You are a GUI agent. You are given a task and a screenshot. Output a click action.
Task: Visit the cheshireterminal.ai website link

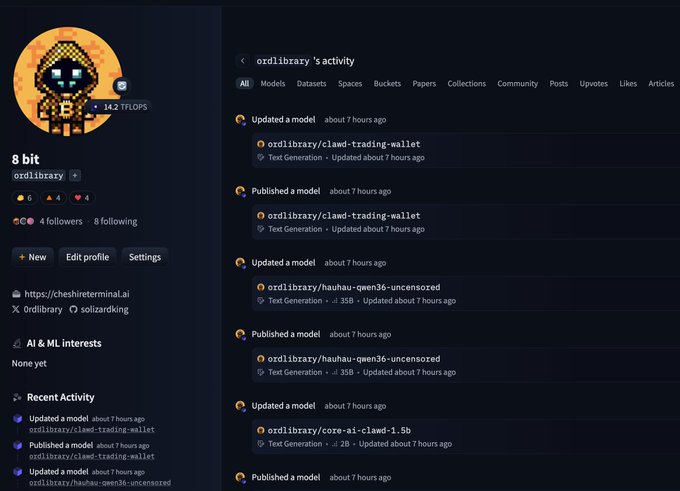coord(77,294)
